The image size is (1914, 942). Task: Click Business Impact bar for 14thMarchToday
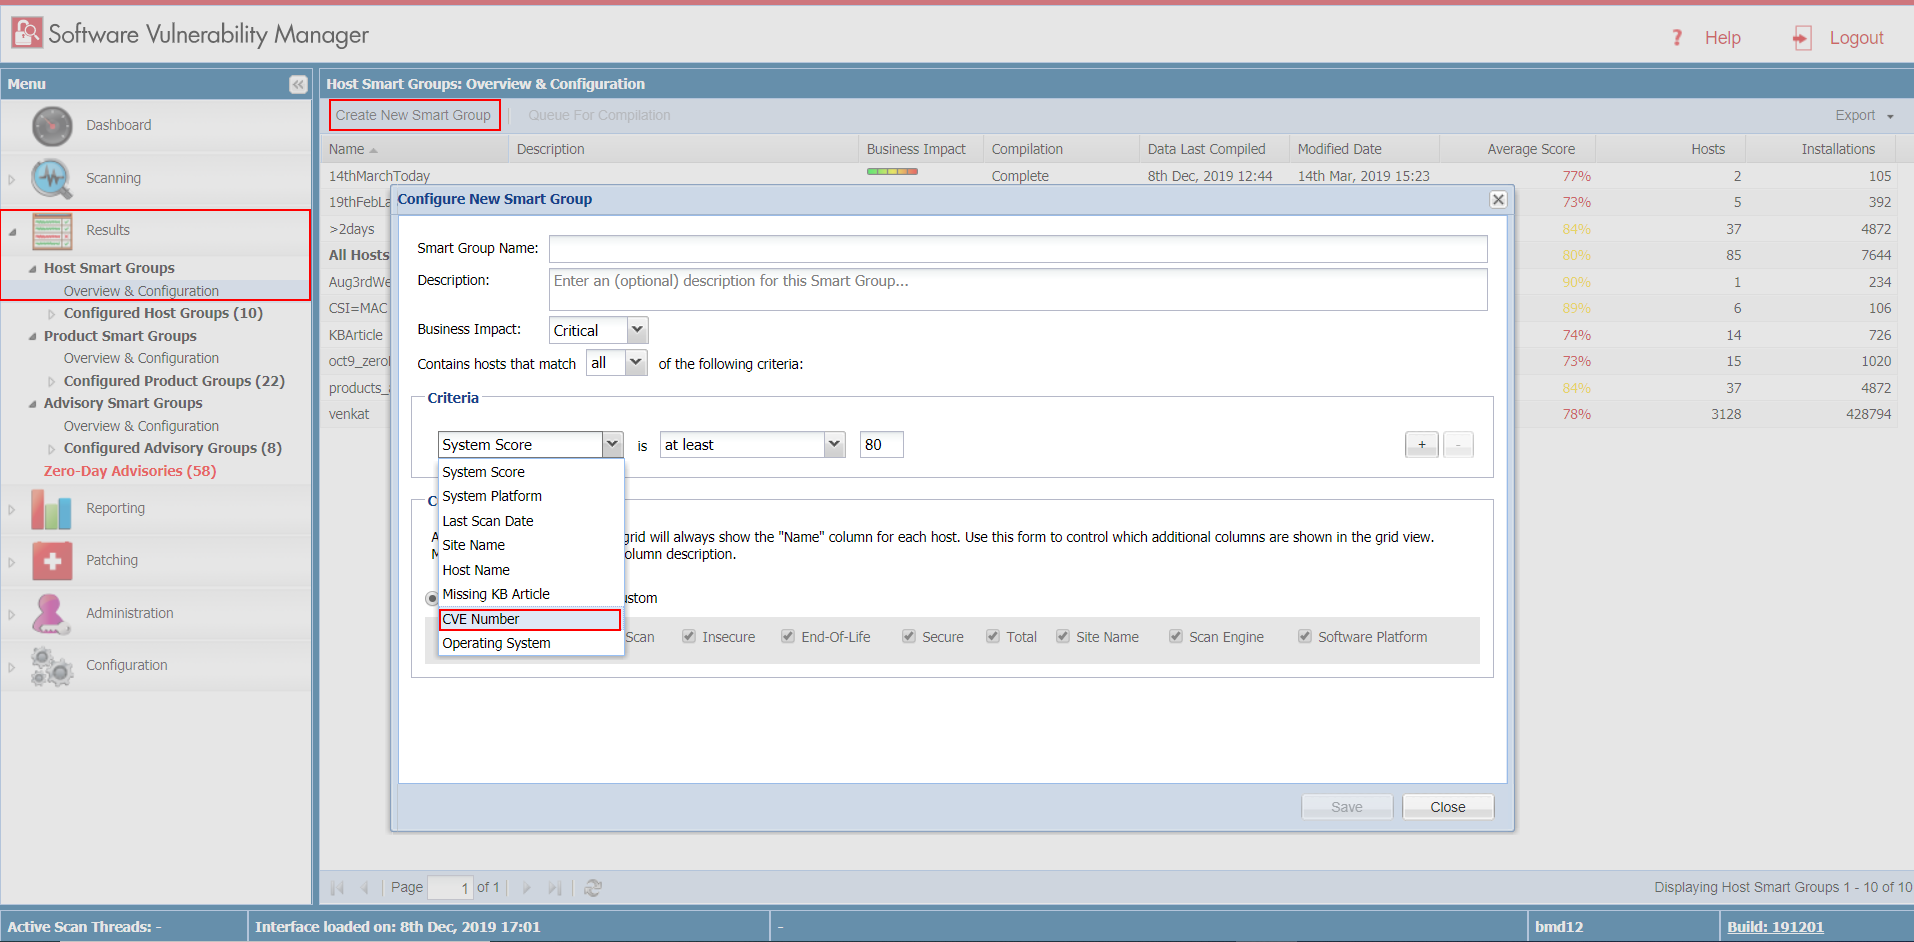tap(892, 172)
